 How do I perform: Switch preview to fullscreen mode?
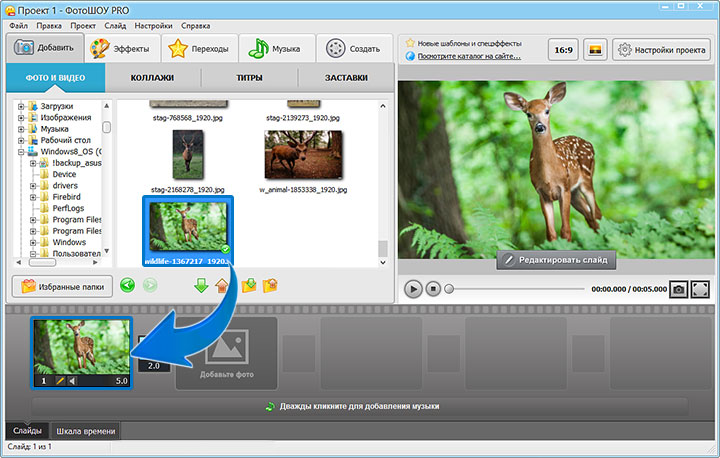click(x=700, y=288)
